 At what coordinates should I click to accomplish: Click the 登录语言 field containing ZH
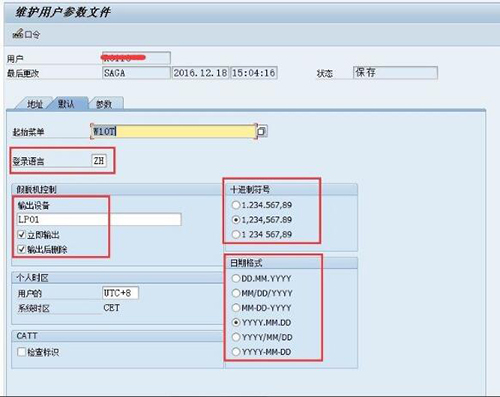99,161
